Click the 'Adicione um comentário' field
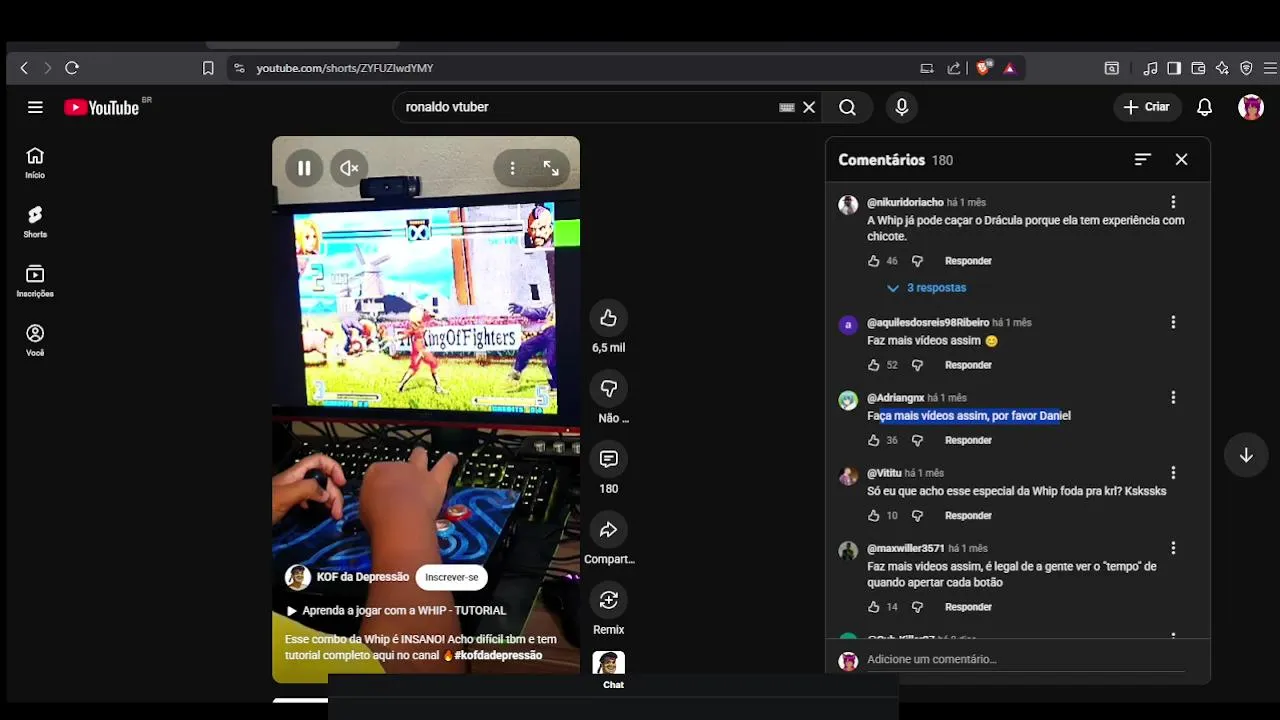Viewport: 1280px width, 720px height. click(x=1025, y=659)
